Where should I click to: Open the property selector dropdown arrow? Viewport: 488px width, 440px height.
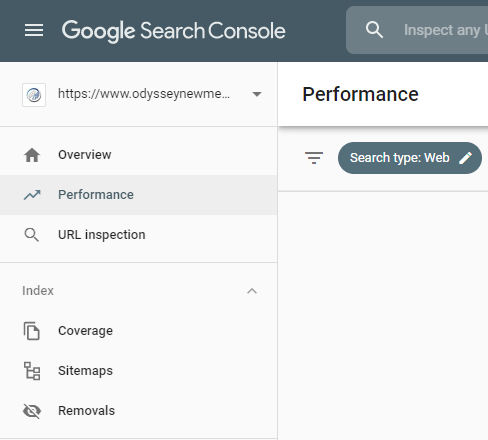(x=257, y=94)
